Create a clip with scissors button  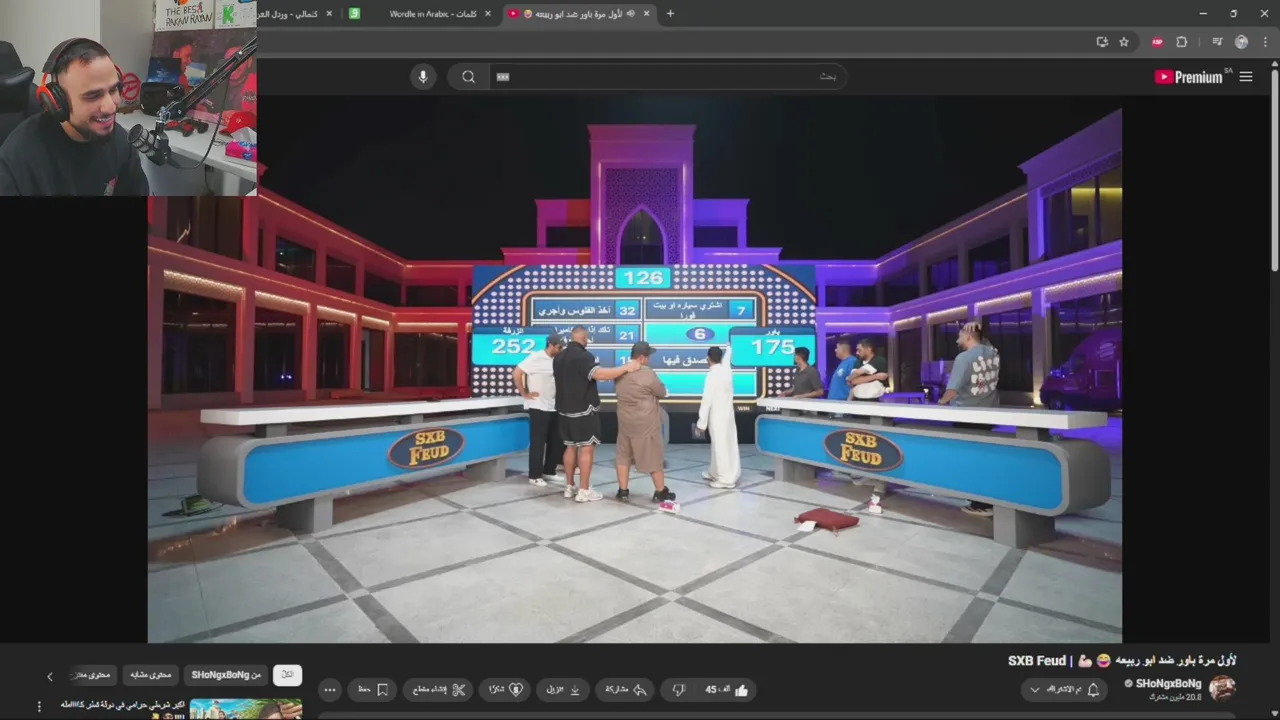pyautogui.click(x=440, y=690)
